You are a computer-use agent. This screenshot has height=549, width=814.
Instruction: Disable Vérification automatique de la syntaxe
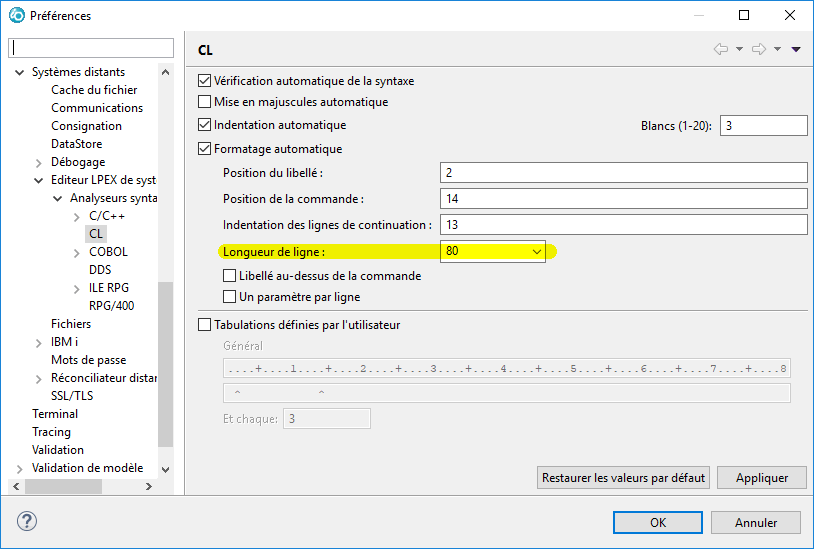(x=205, y=81)
